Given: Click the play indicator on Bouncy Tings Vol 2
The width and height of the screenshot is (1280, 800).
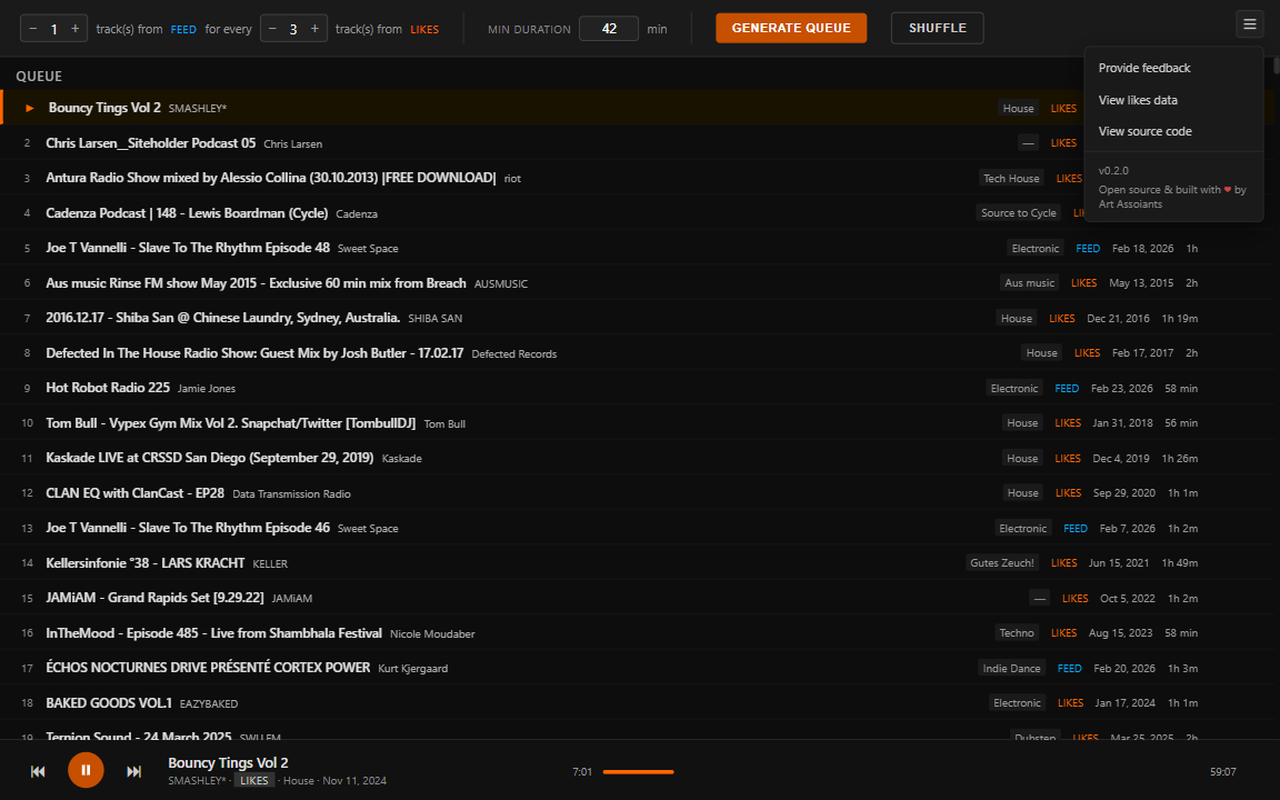Looking at the screenshot, I should pyautogui.click(x=30, y=108).
